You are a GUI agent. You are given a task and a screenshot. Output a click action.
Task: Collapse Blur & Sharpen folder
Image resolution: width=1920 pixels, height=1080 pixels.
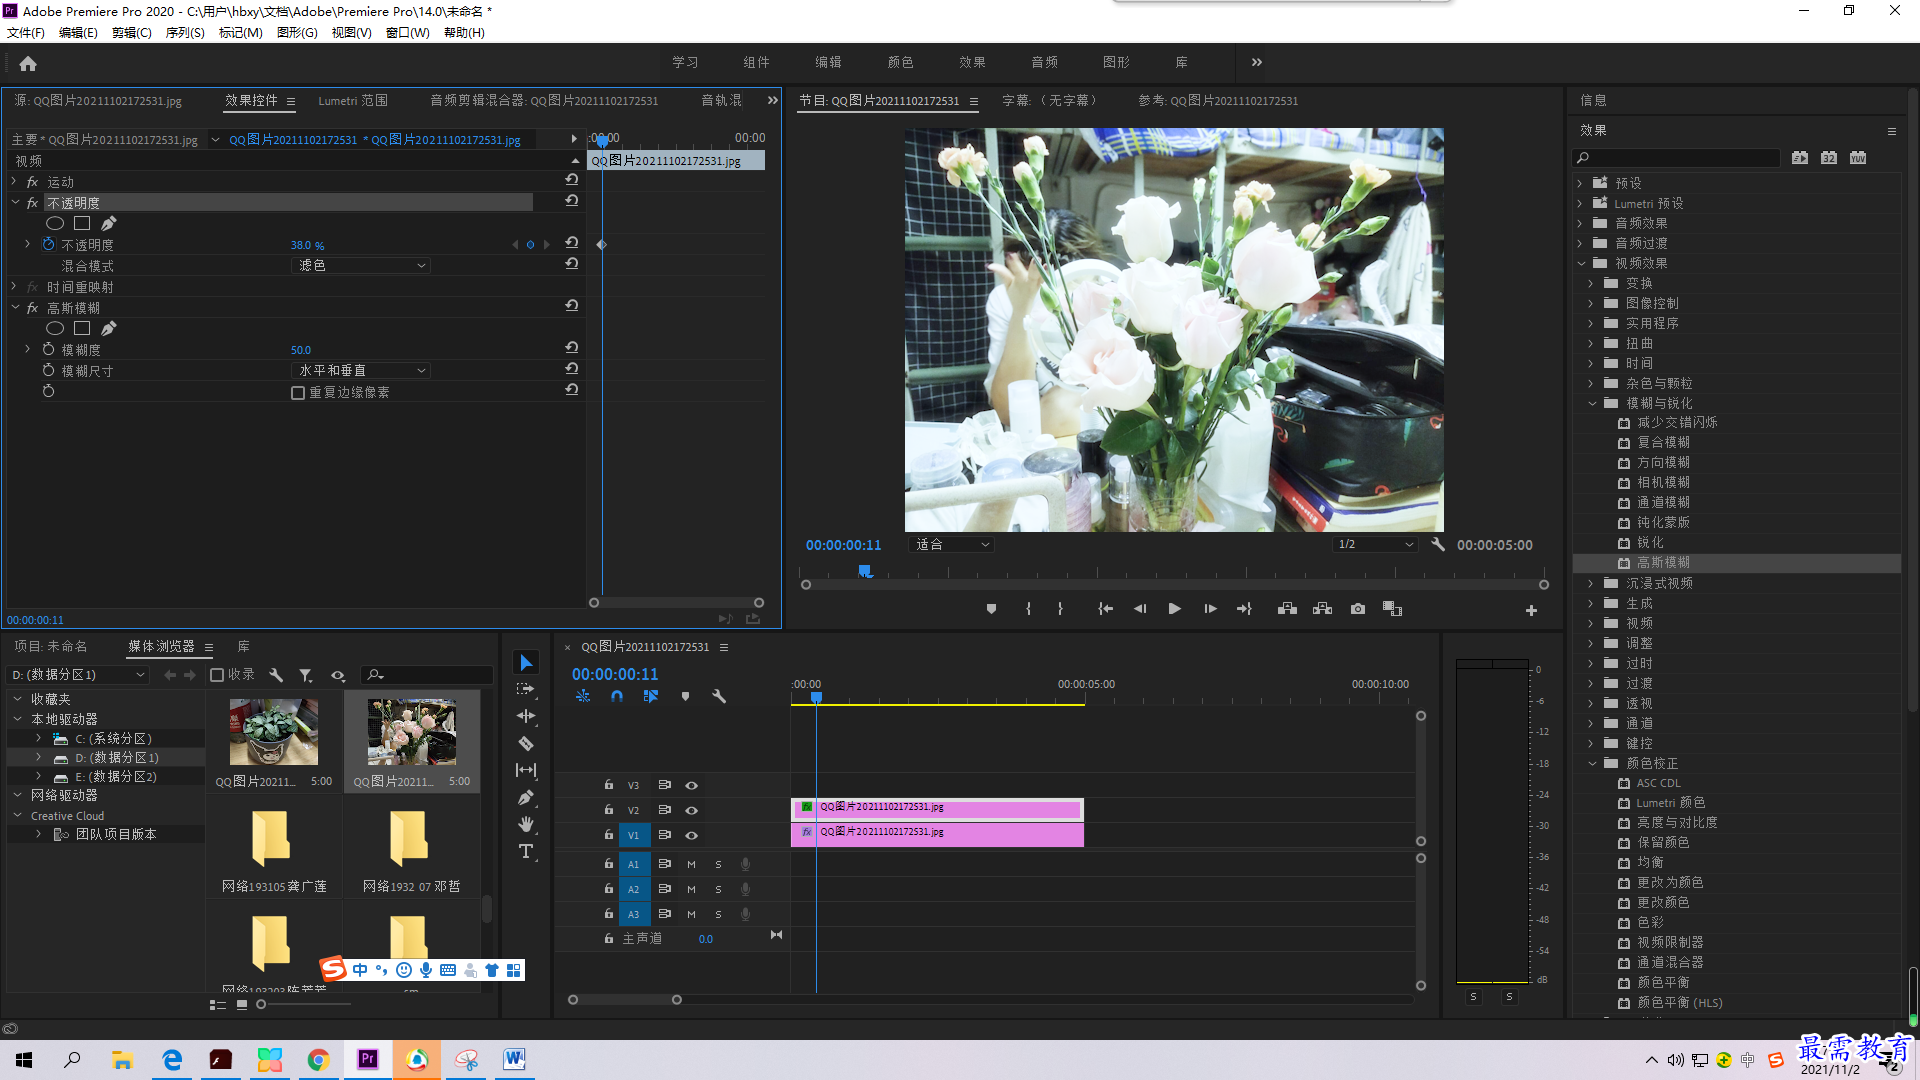coord(1593,403)
